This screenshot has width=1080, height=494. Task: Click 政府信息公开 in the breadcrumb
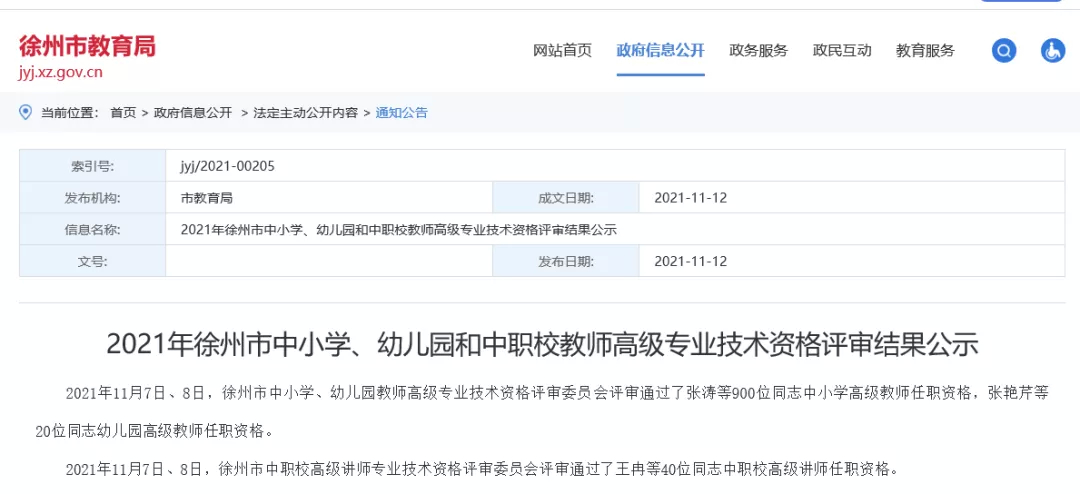193,113
